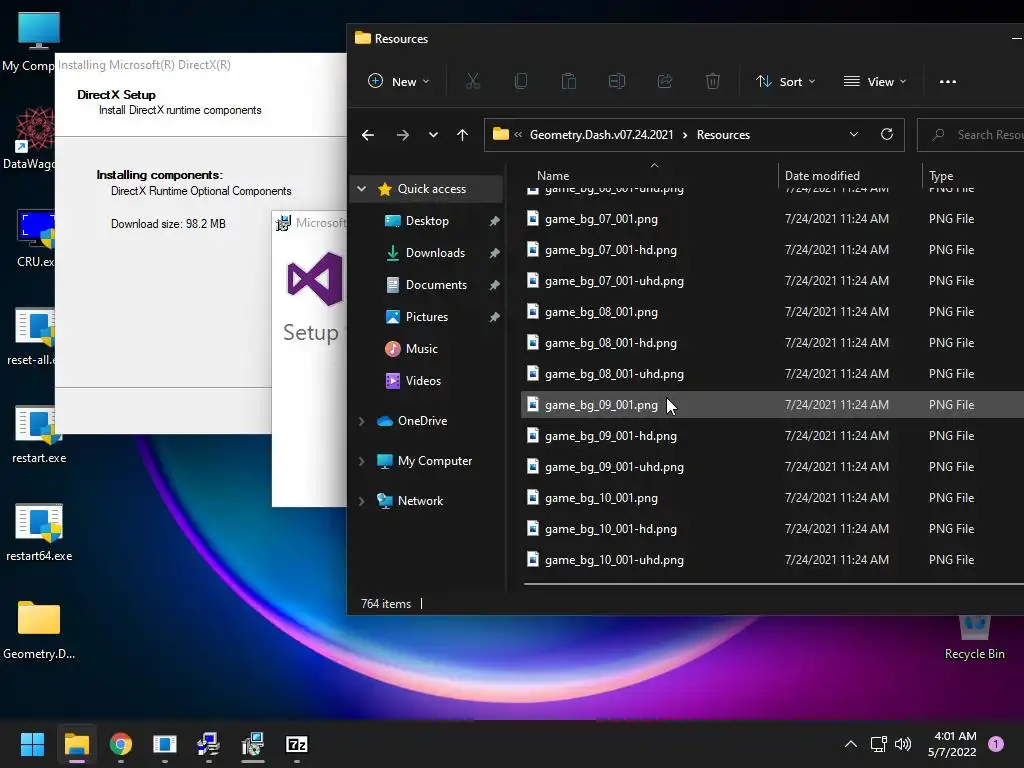Select the restart.exe desktop icon
Image resolution: width=1024 pixels, height=768 pixels.
point(39,436)
